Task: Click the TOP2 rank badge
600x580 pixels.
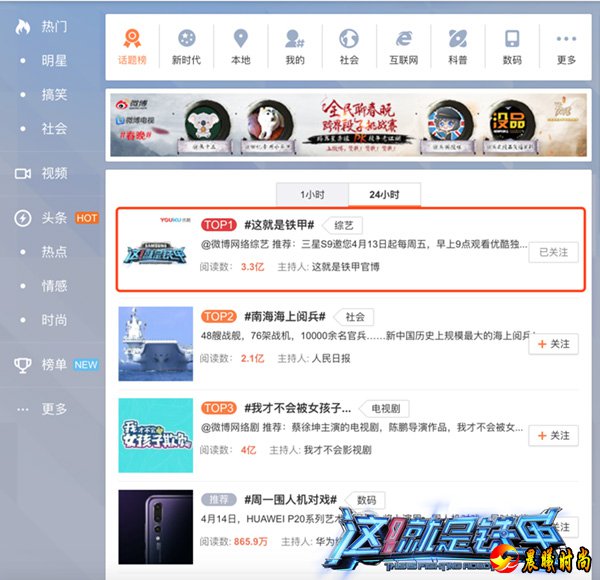Action: [218, 316]
